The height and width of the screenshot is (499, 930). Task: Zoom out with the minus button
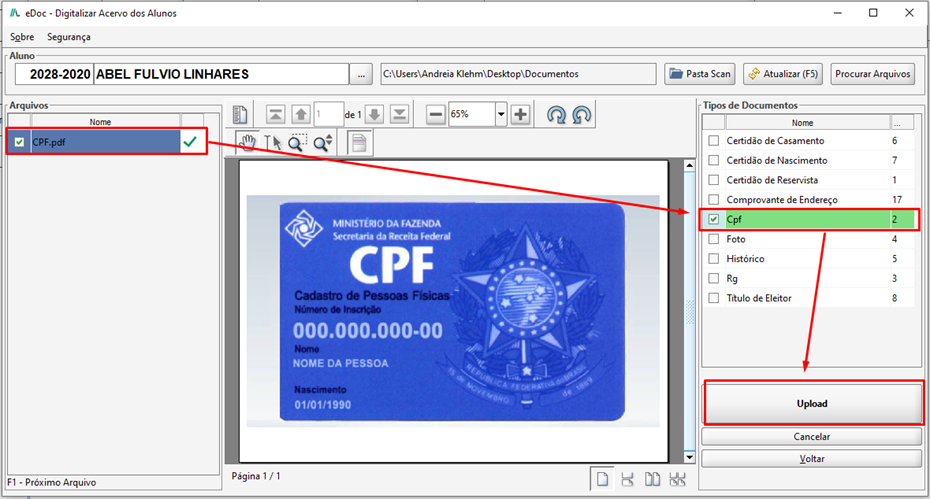tap(436, 115)
